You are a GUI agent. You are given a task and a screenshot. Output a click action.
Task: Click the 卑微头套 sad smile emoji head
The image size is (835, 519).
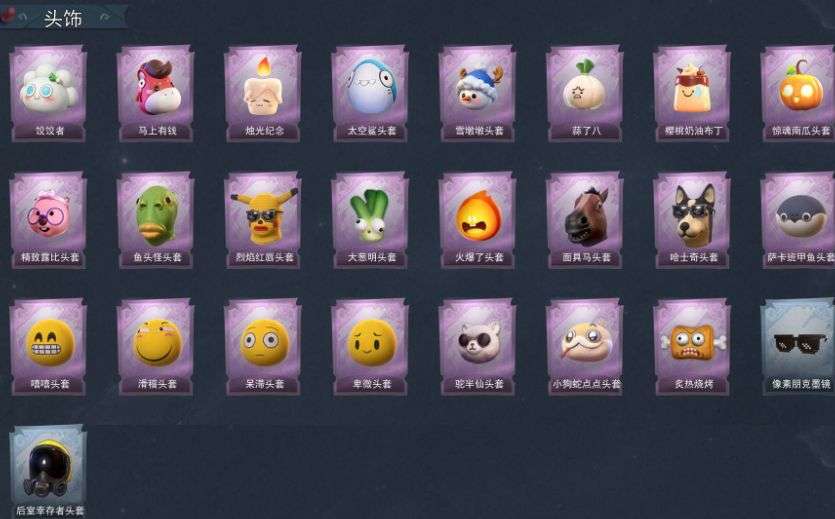[370, 347]
